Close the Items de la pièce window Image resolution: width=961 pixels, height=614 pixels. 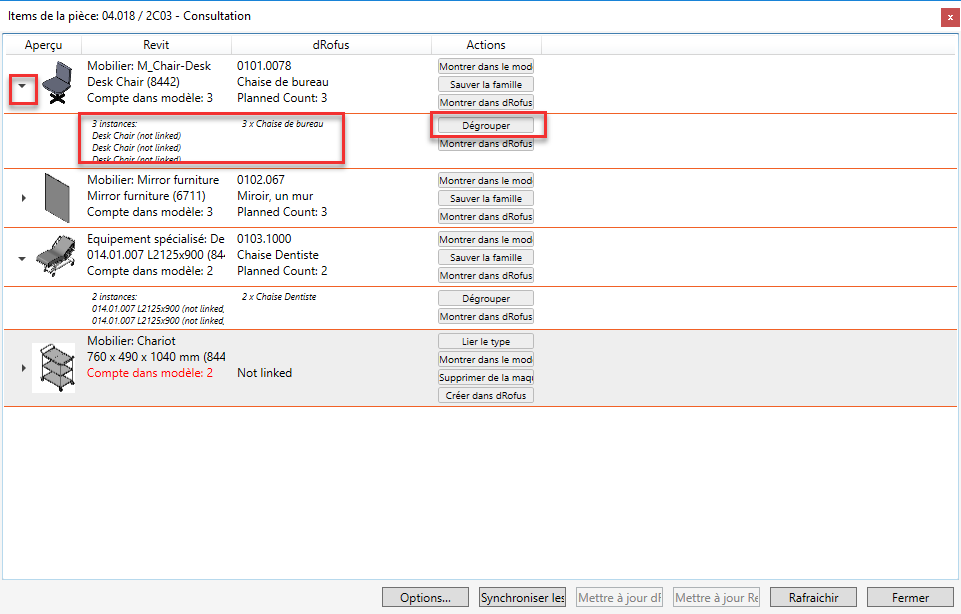pyautogui.click(x=949, y=17)
